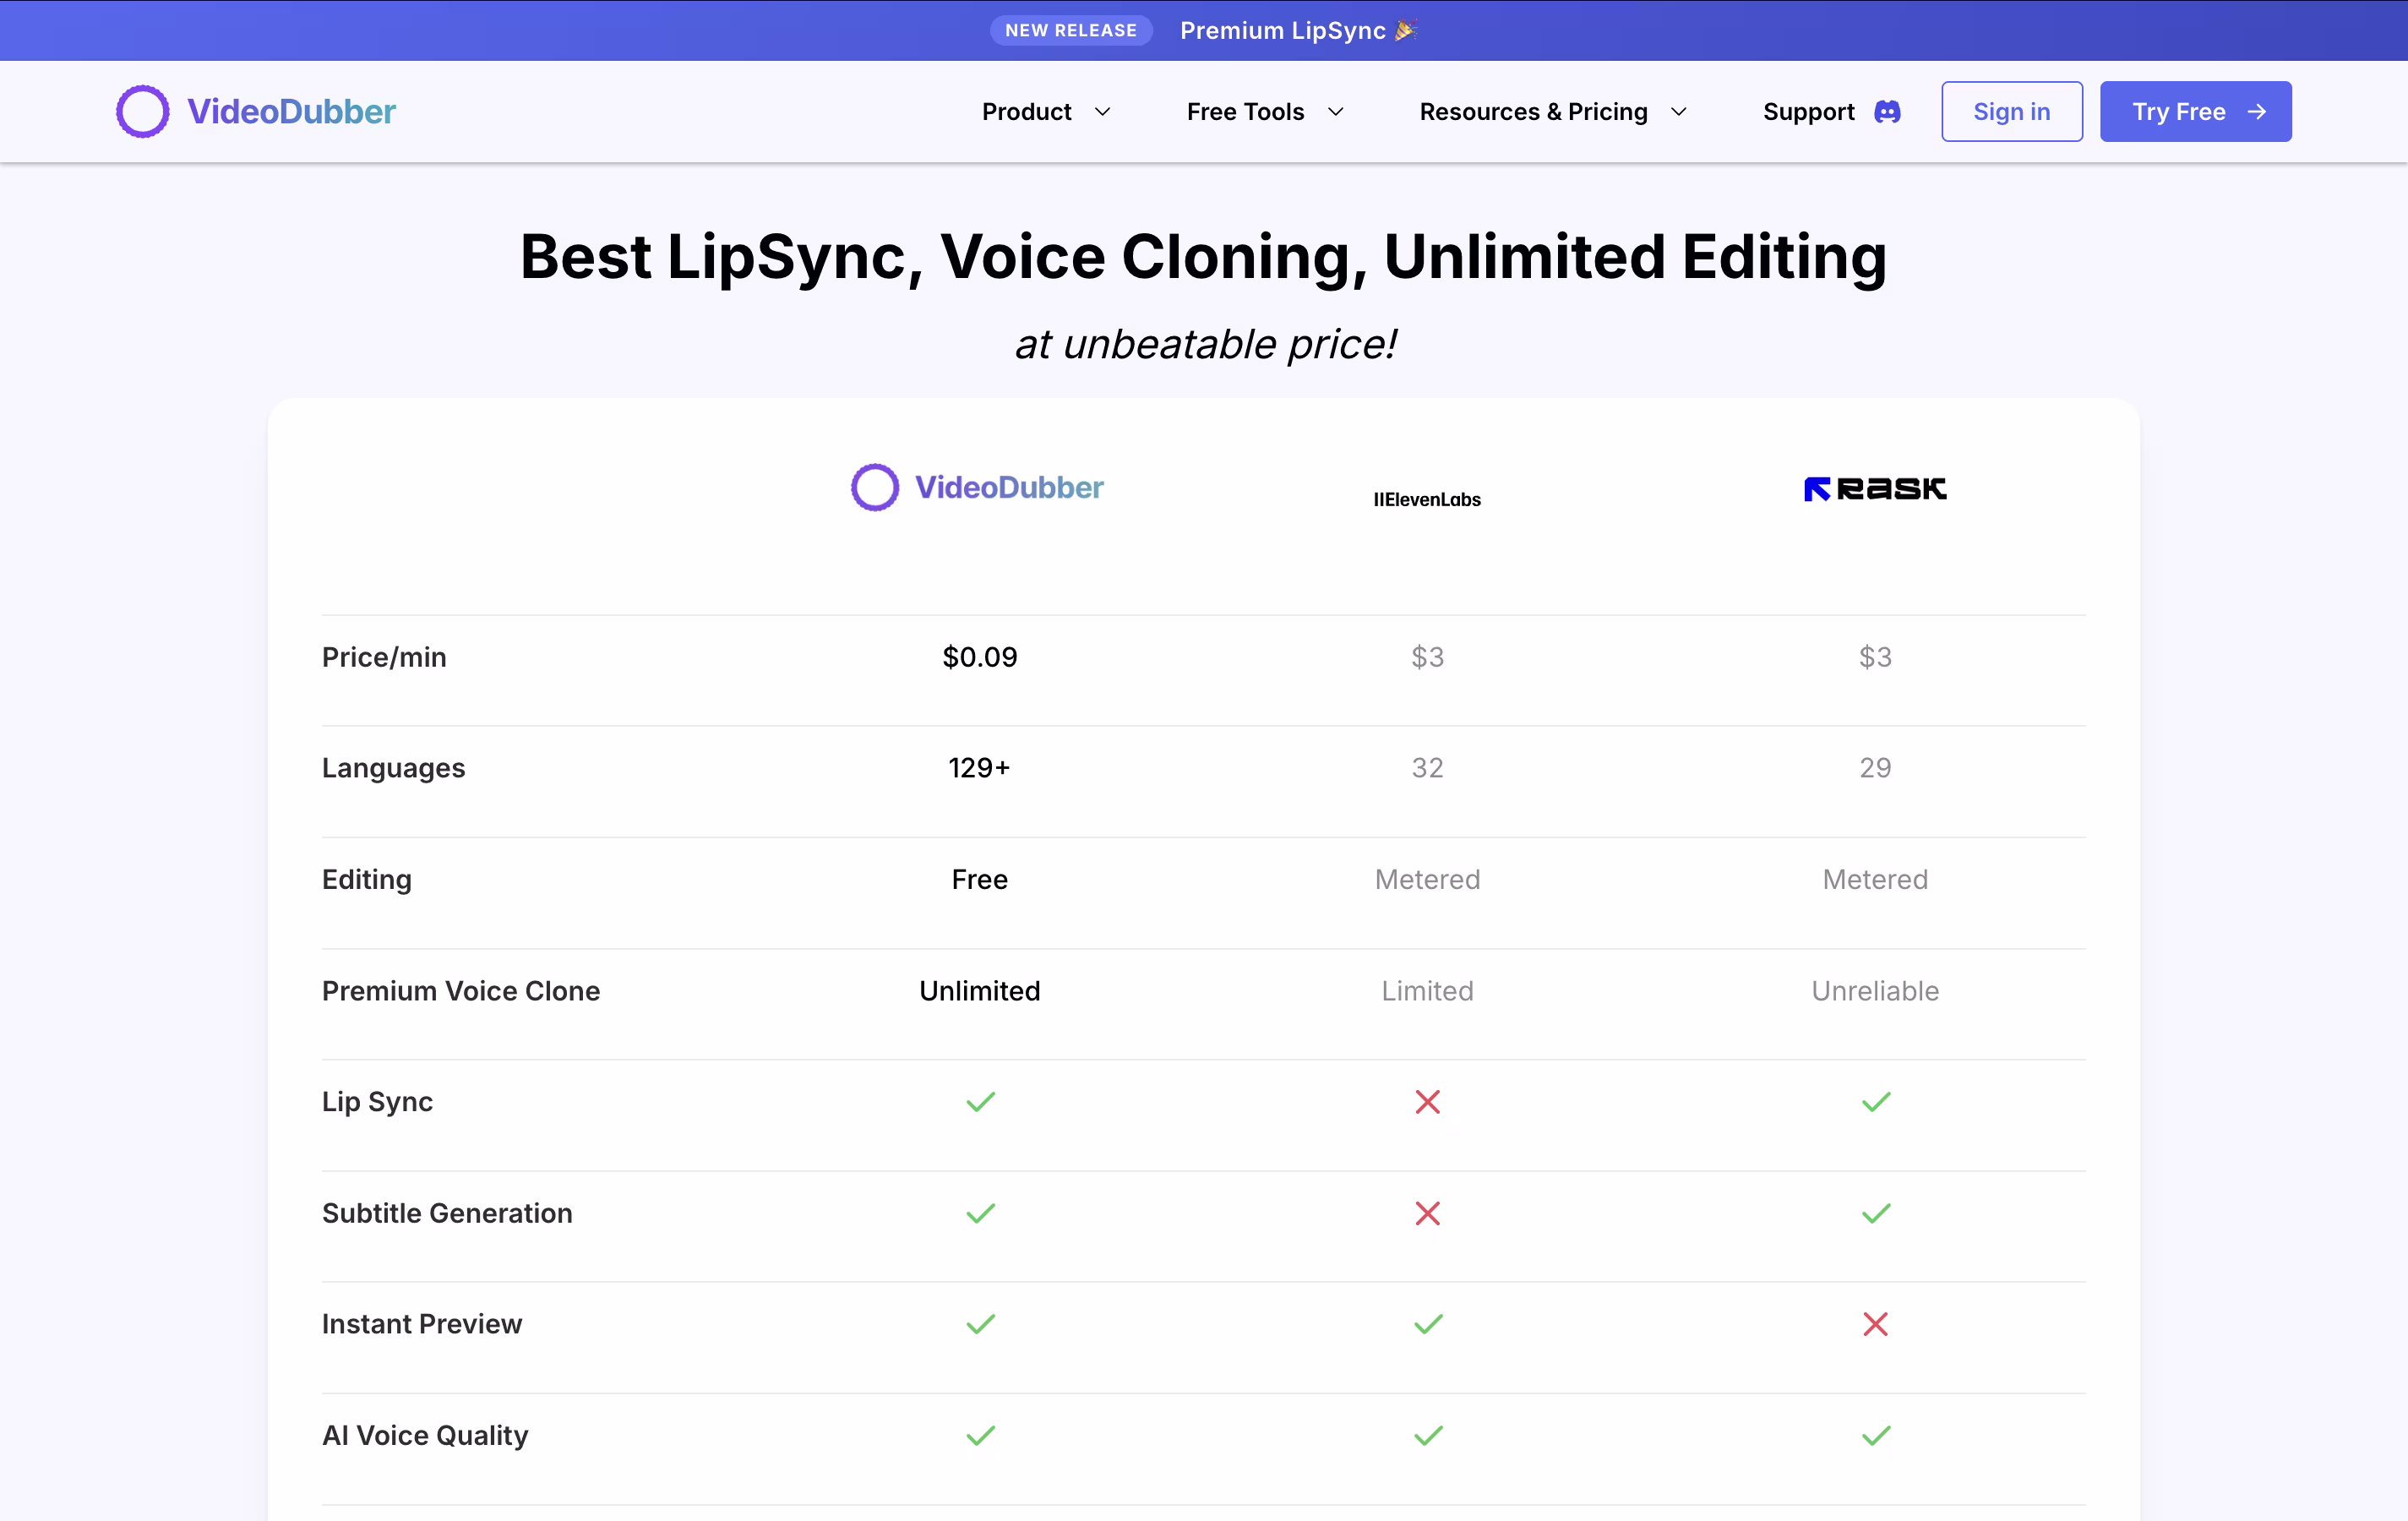Click VideoDubber's Instant Preview checkmark

coord(980,1324)
